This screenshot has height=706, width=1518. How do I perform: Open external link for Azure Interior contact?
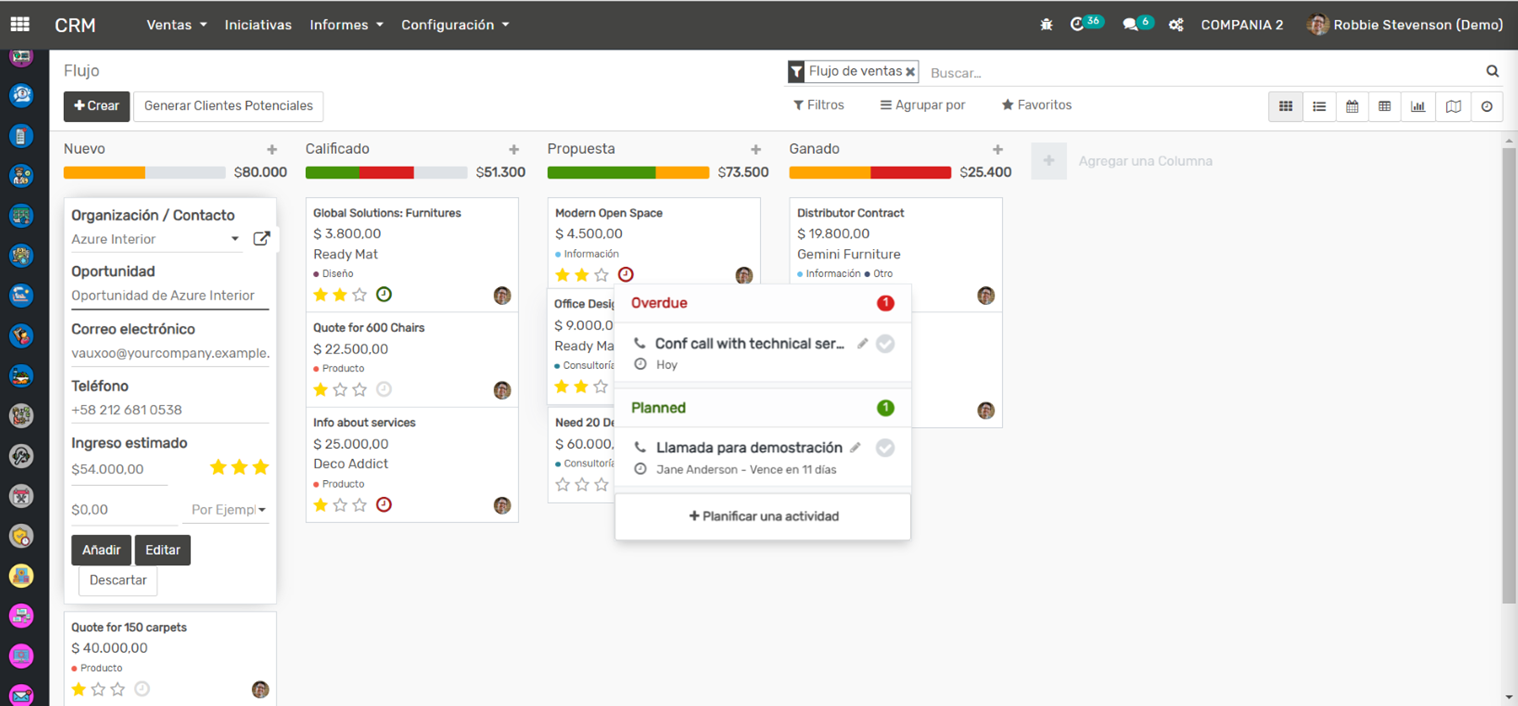pyautogui.click(x=261, y=239)
